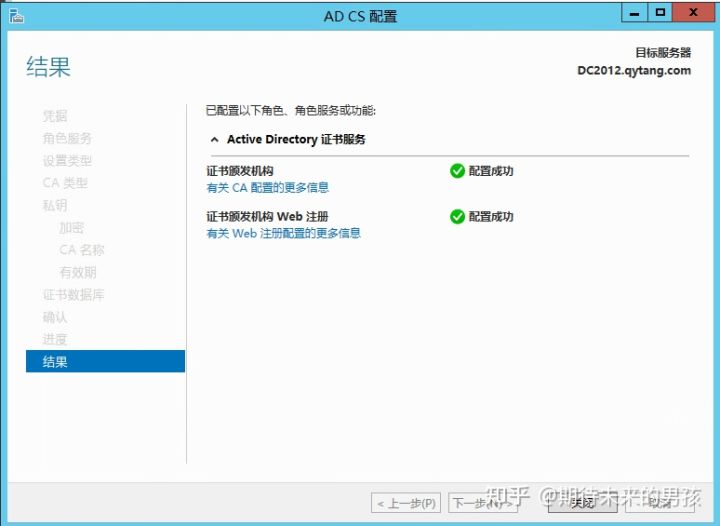Click the 取消 button

tap(660, 504)
